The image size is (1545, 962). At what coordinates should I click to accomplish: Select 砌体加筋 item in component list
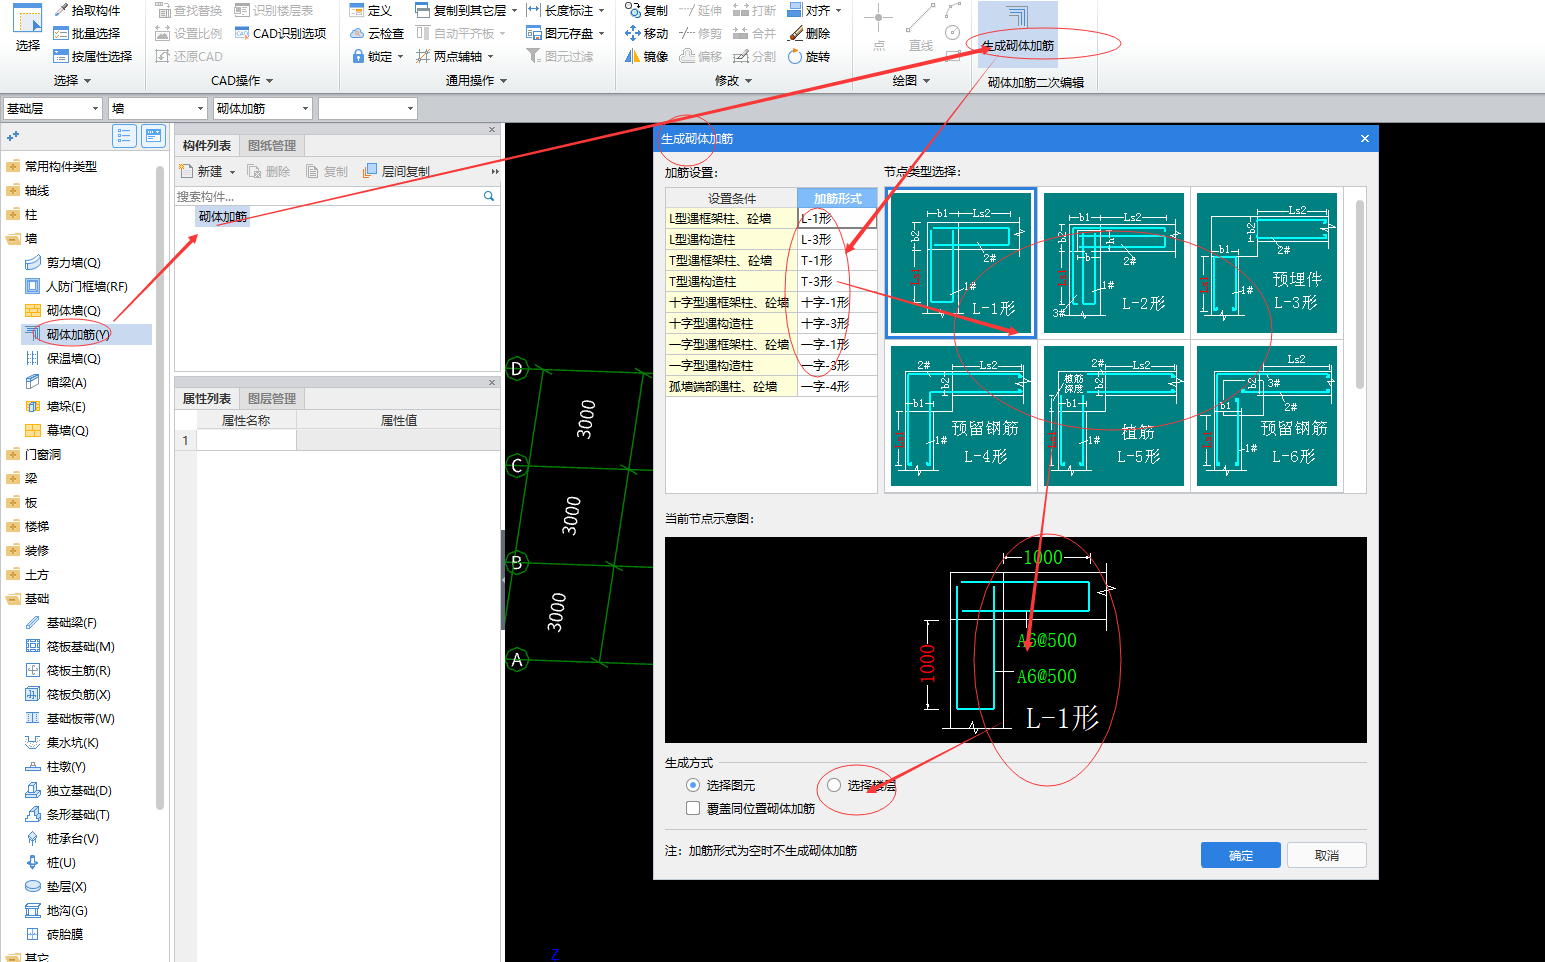pyautogui.click(x=222, y=216)
